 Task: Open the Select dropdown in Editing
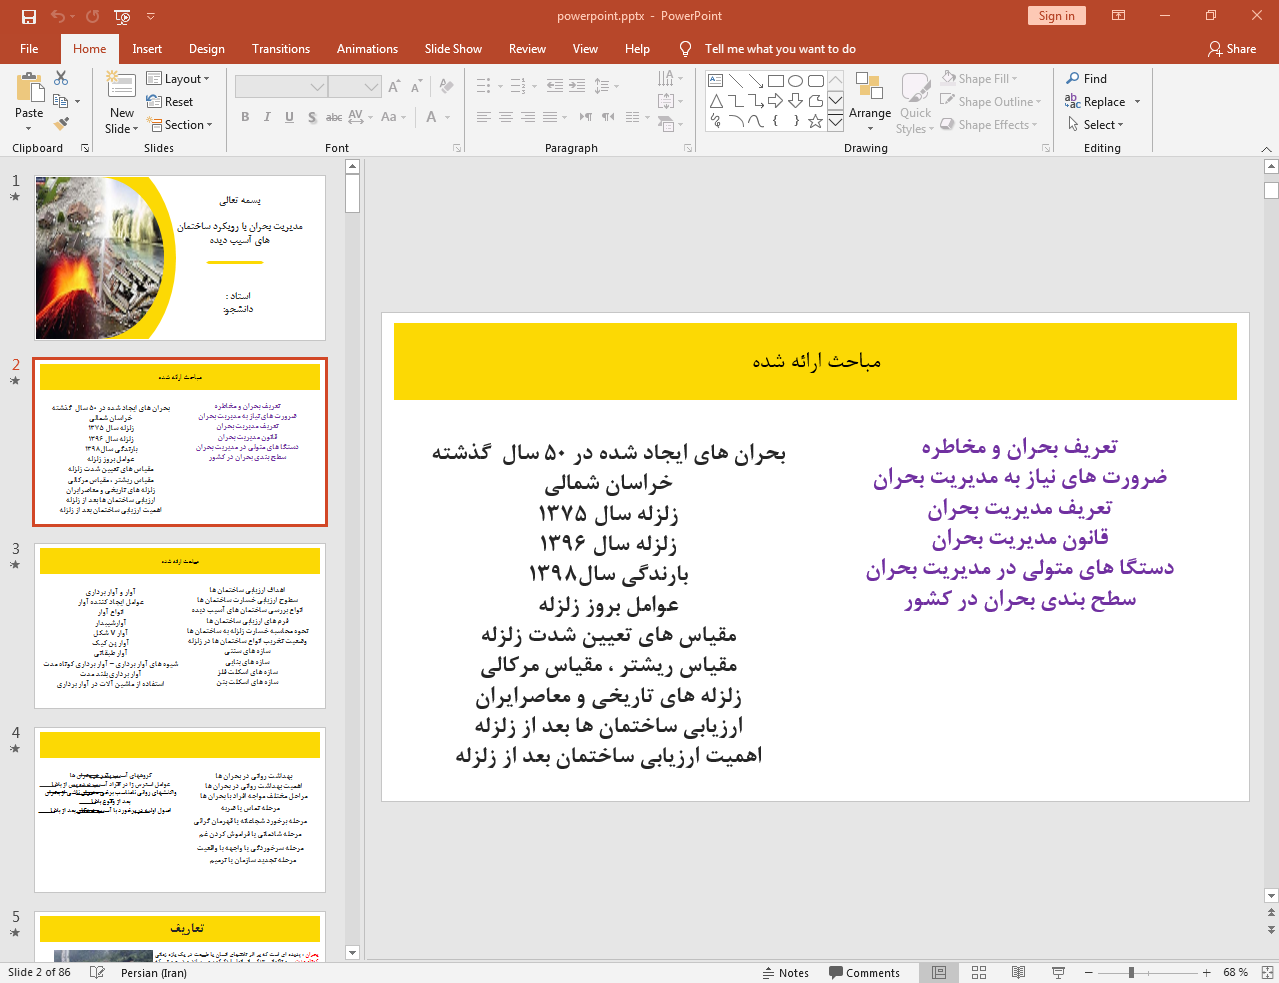tap(1096, 125)
